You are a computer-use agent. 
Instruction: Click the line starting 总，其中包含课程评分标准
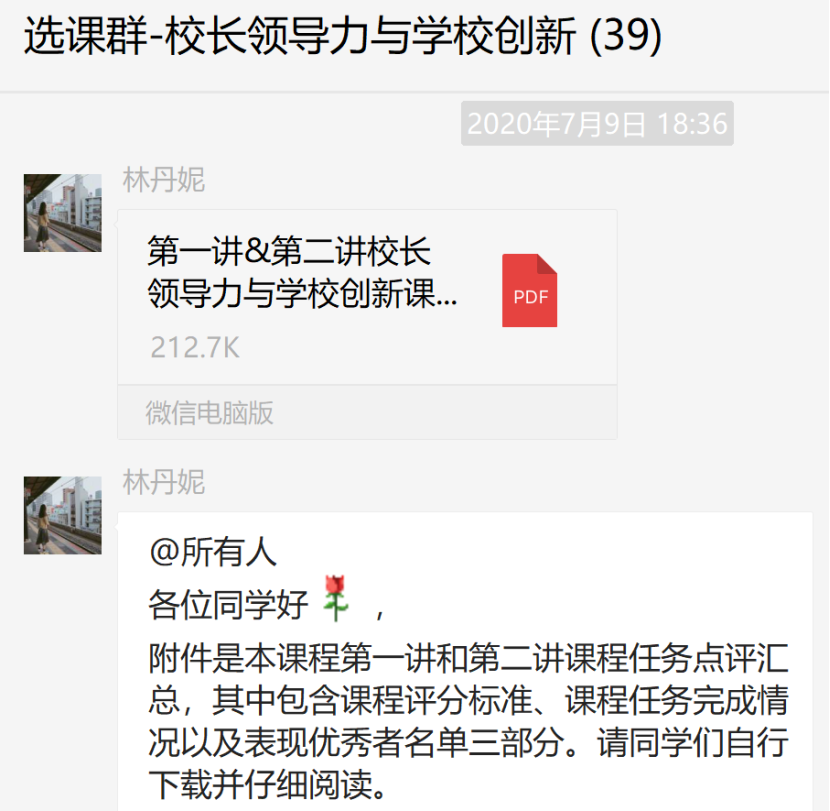click(469, 700)
